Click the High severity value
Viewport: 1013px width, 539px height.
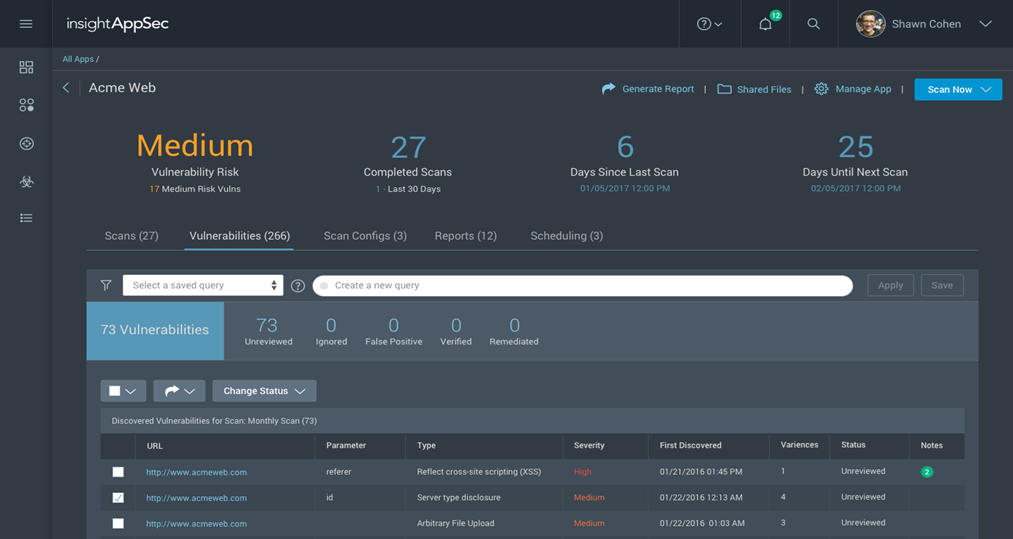point(583,472)
